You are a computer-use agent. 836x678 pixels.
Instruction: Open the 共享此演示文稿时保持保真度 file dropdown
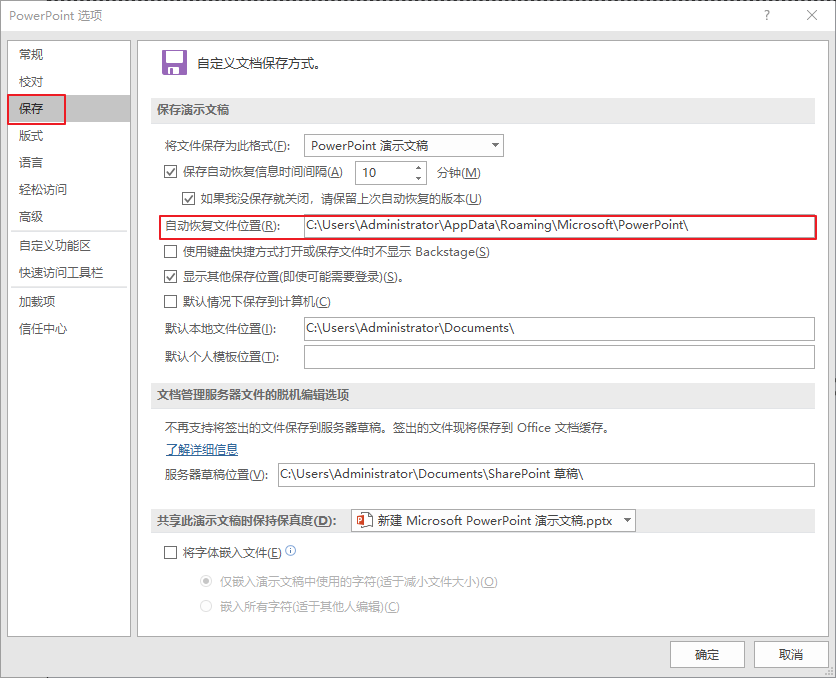[493, 520]
